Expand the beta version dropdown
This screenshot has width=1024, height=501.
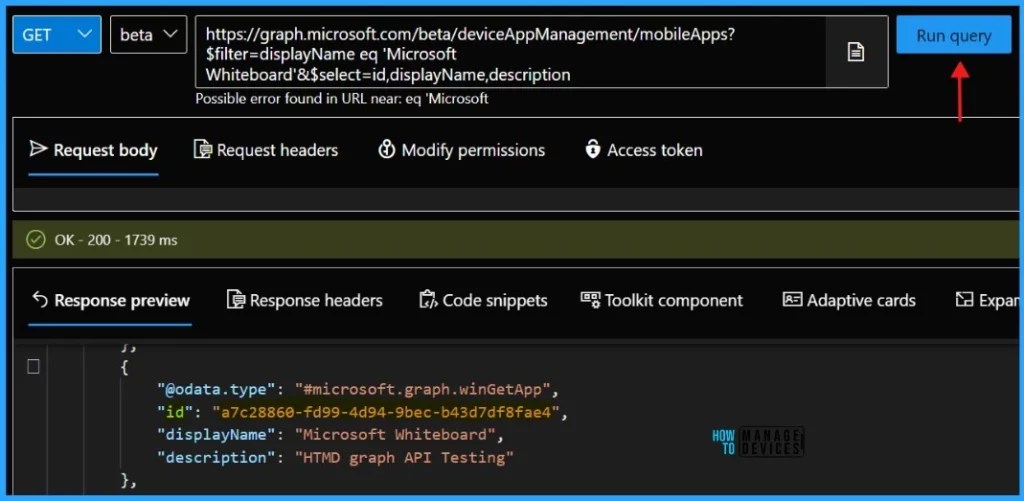point(149,35)
